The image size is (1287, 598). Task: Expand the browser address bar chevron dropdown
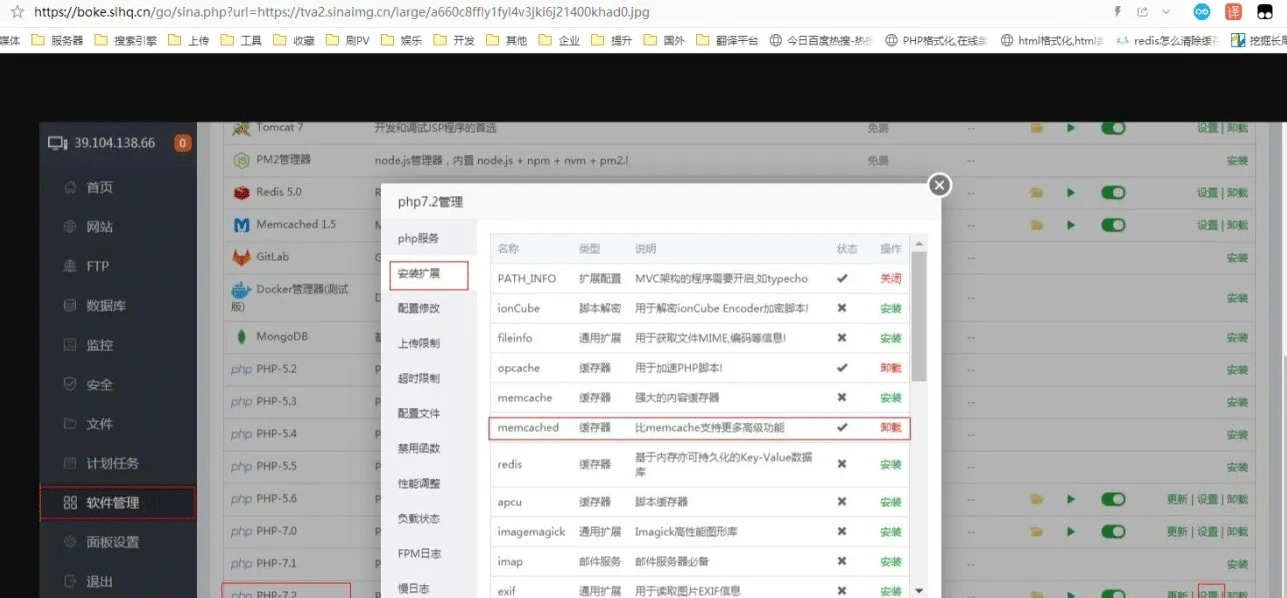[x=1167, y=12]
